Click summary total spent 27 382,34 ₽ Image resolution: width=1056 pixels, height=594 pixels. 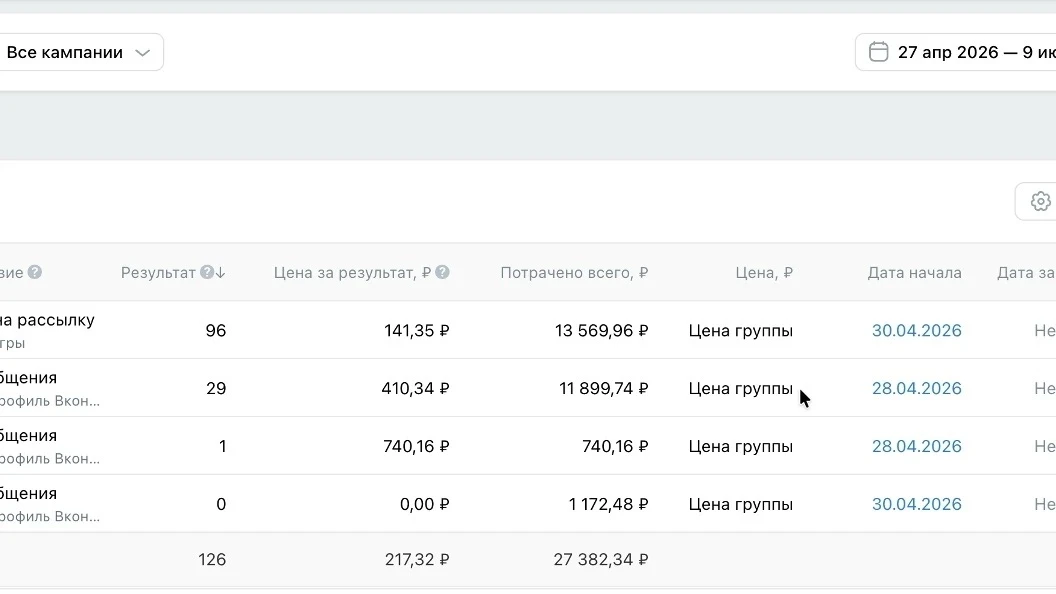point(601,560)
